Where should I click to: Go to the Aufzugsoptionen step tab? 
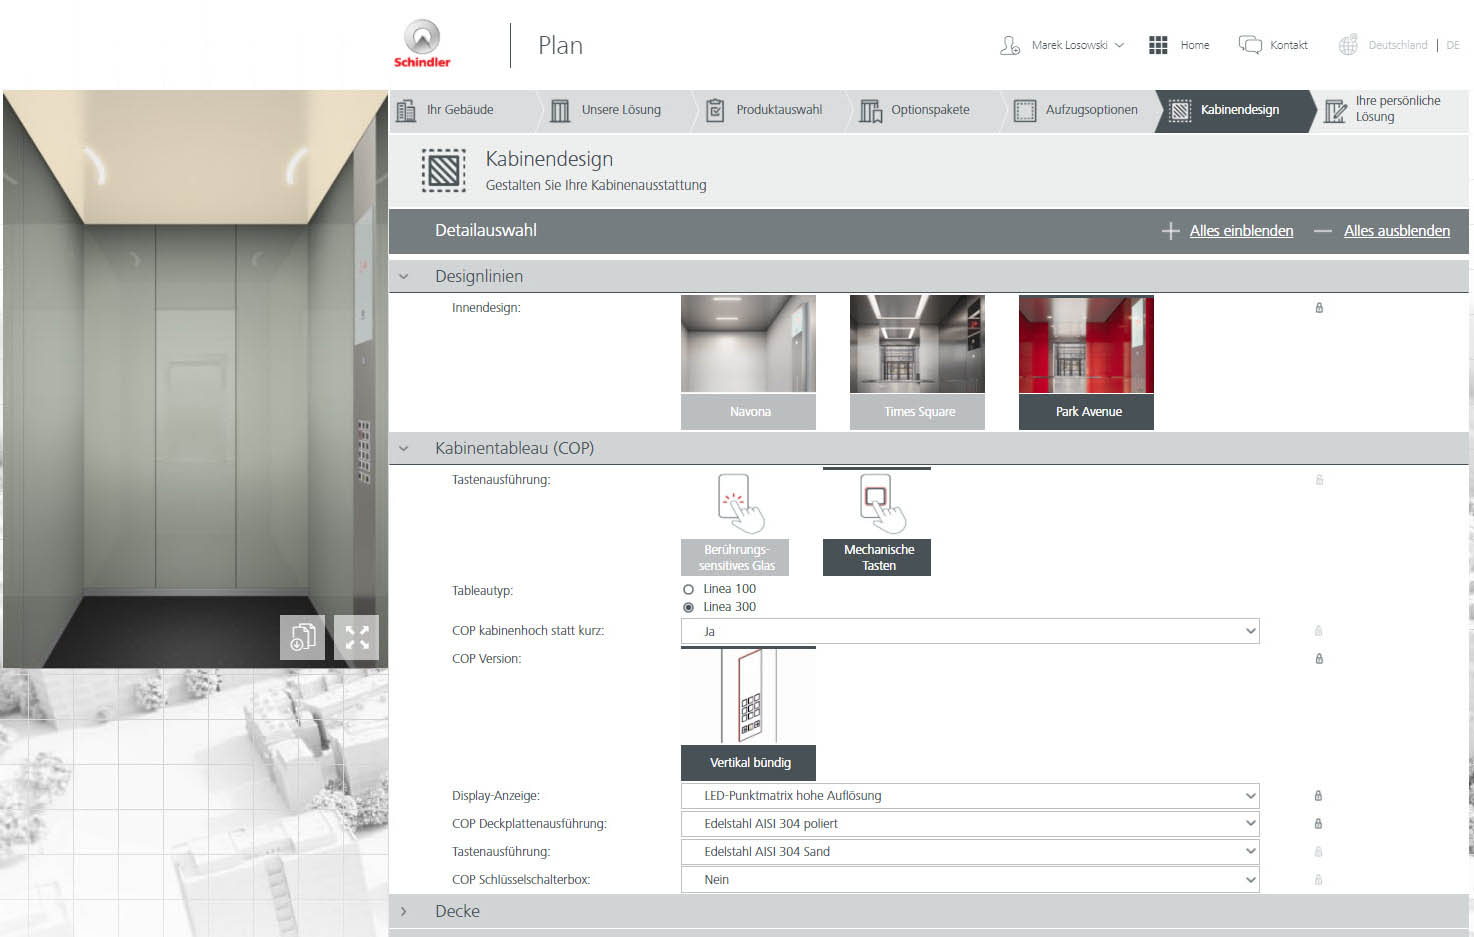click(1079, 110)
